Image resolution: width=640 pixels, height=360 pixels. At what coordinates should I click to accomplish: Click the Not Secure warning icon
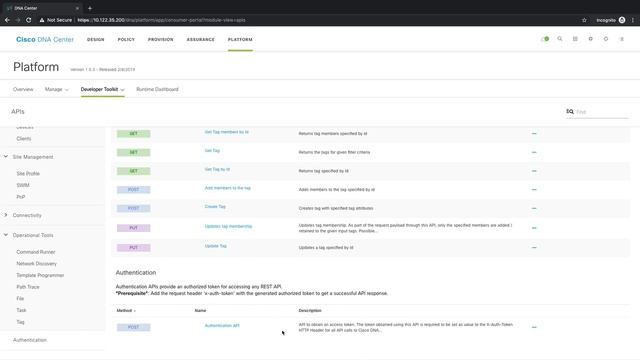42,20
